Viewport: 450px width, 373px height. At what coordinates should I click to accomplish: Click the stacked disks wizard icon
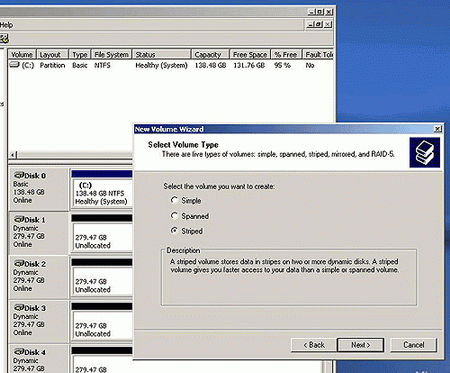click(425, 153)
